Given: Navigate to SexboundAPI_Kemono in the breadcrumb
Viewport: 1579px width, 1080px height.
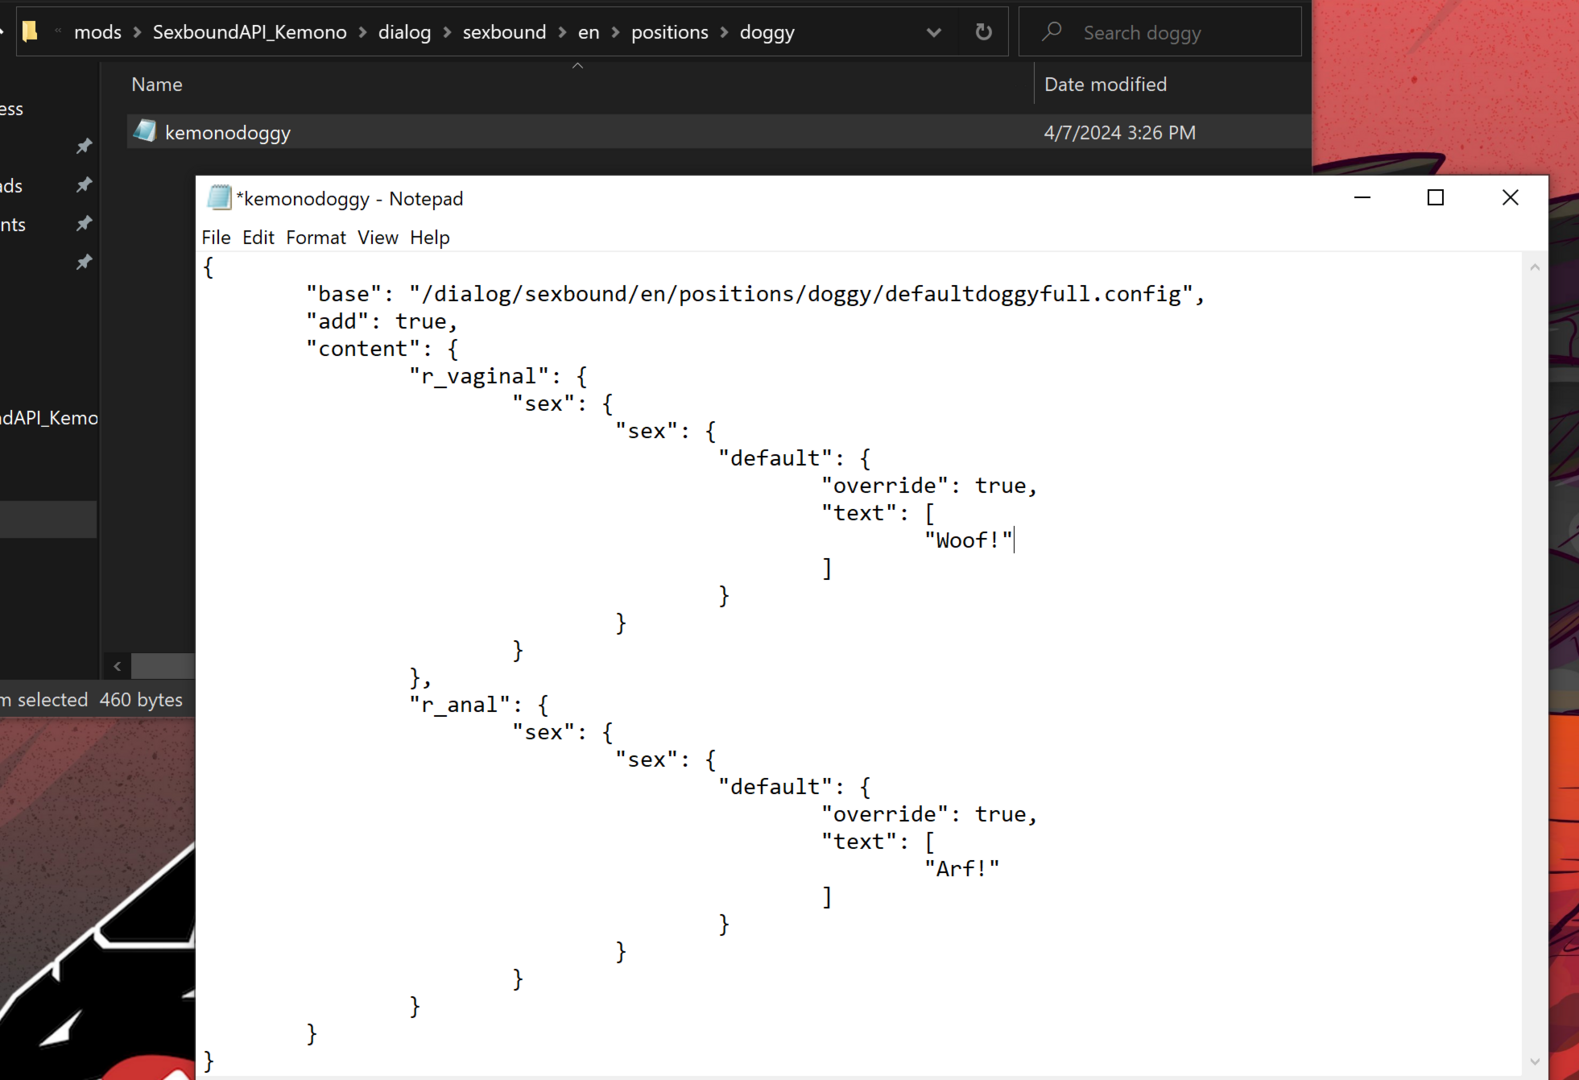Looking at the screenshot, I should tap(250, 32).
